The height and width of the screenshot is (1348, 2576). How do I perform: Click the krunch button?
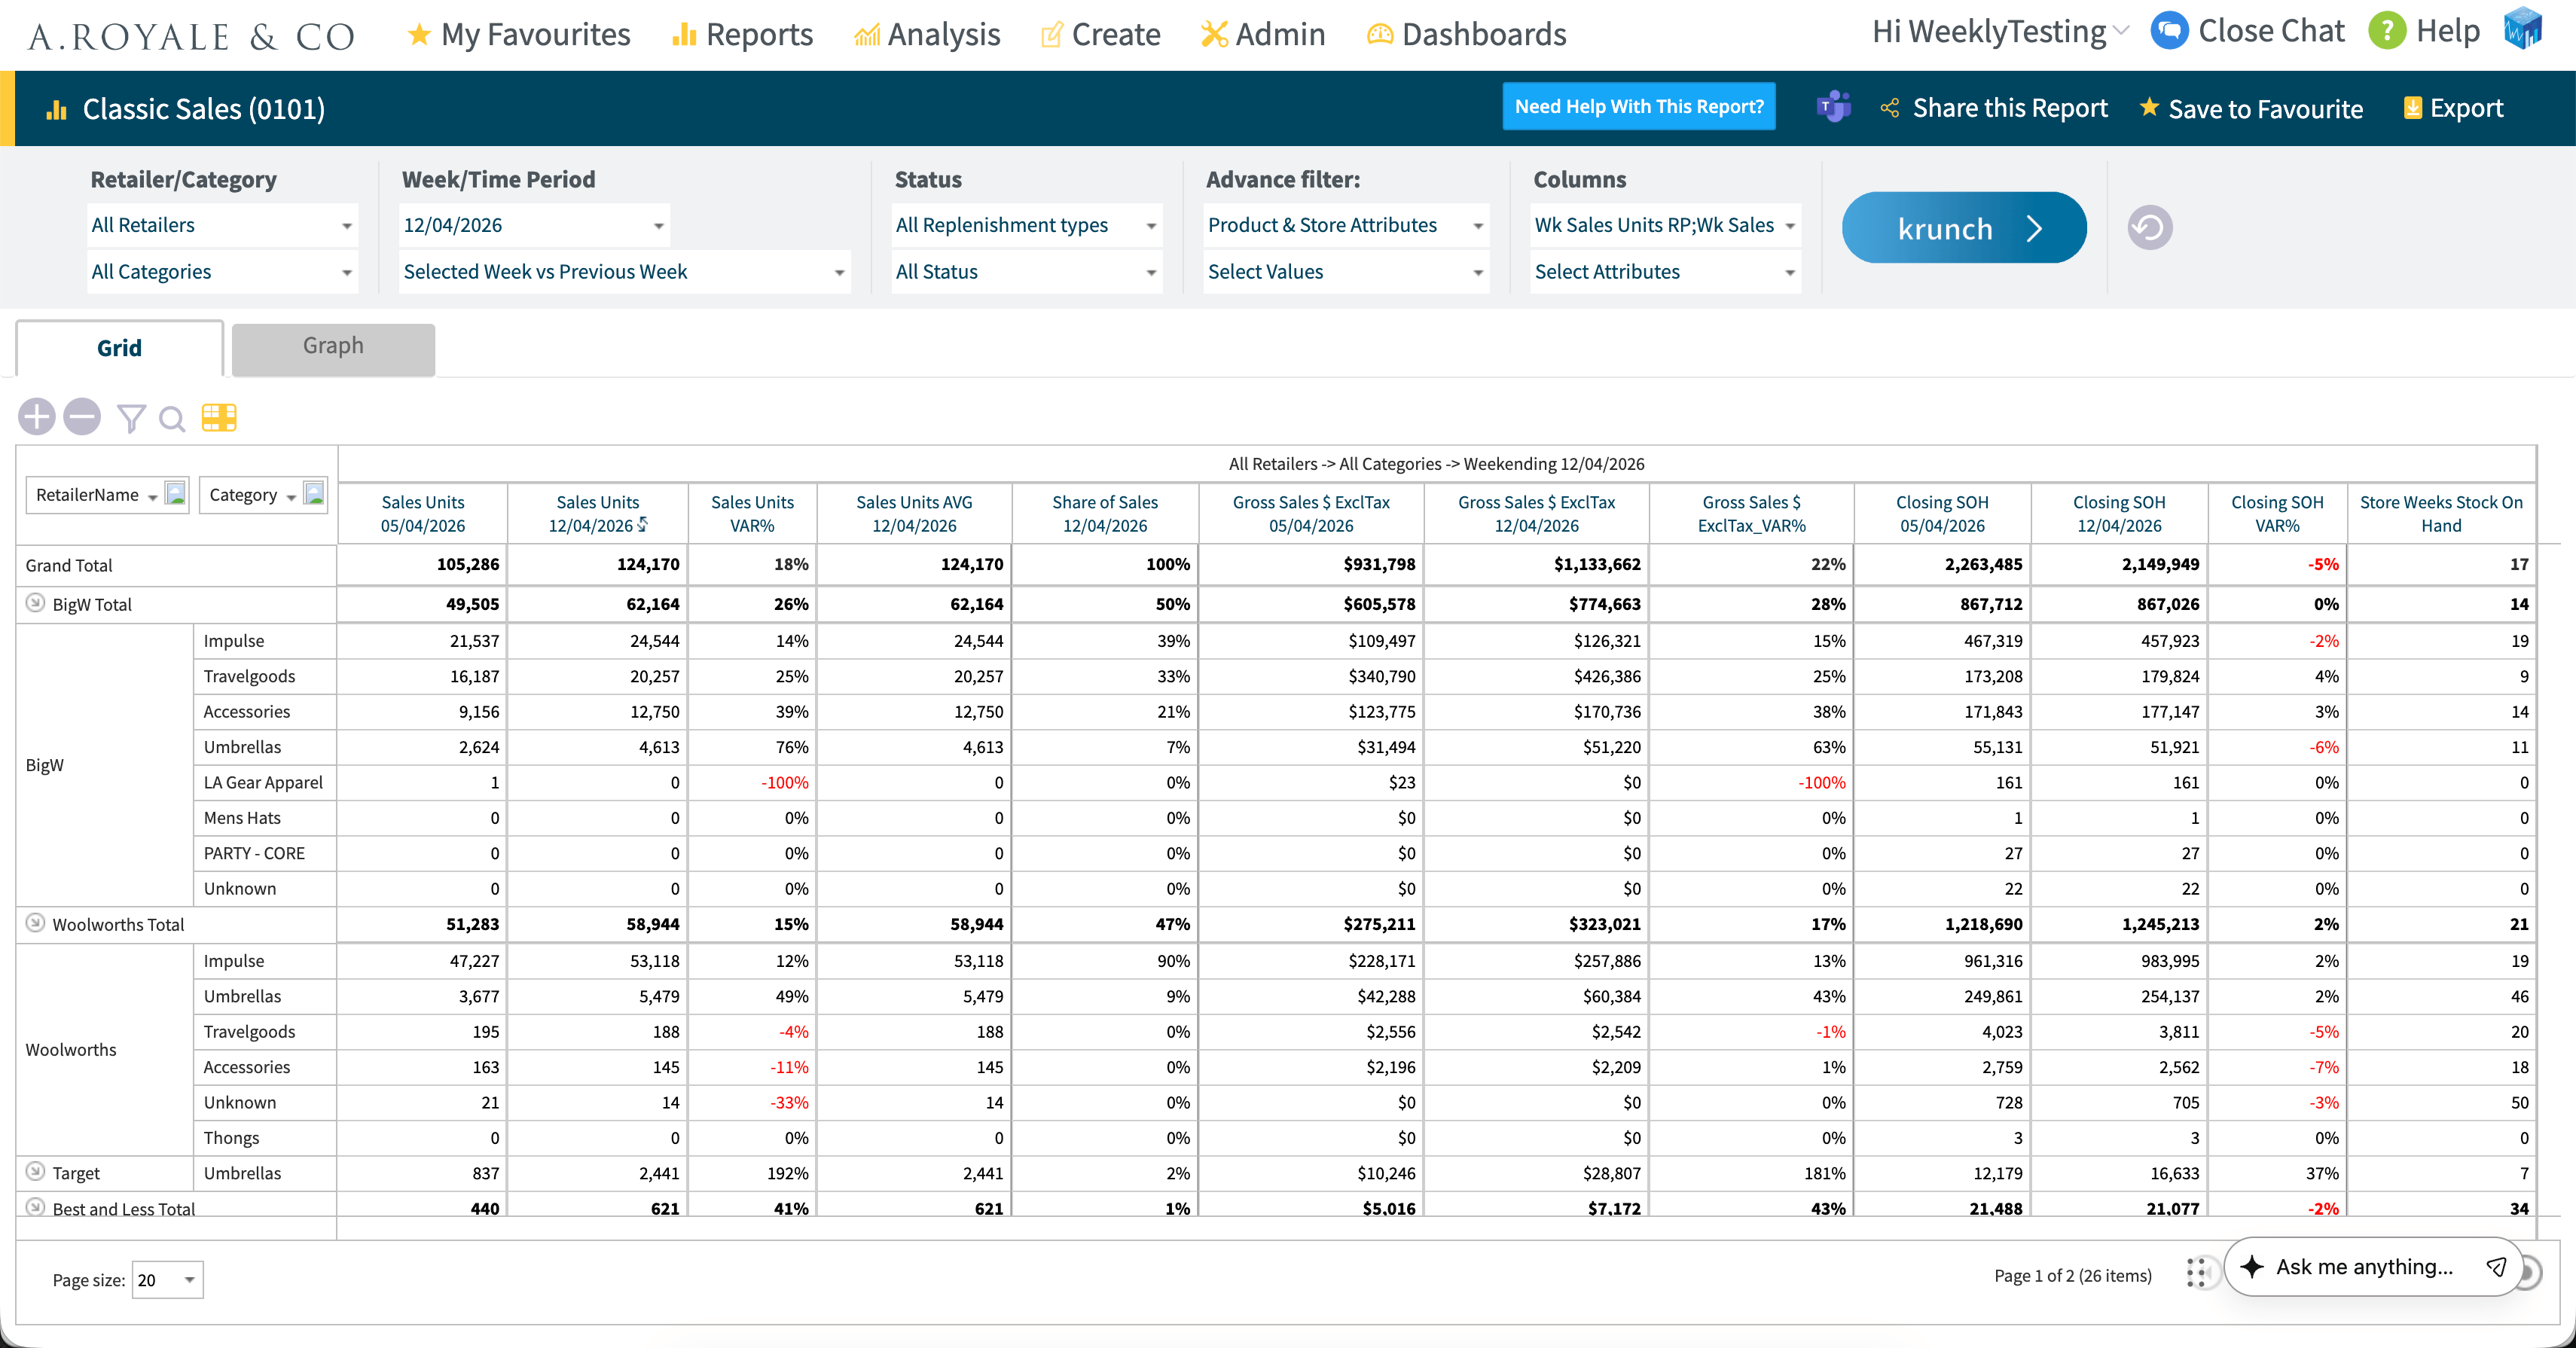coord(1964,228)
